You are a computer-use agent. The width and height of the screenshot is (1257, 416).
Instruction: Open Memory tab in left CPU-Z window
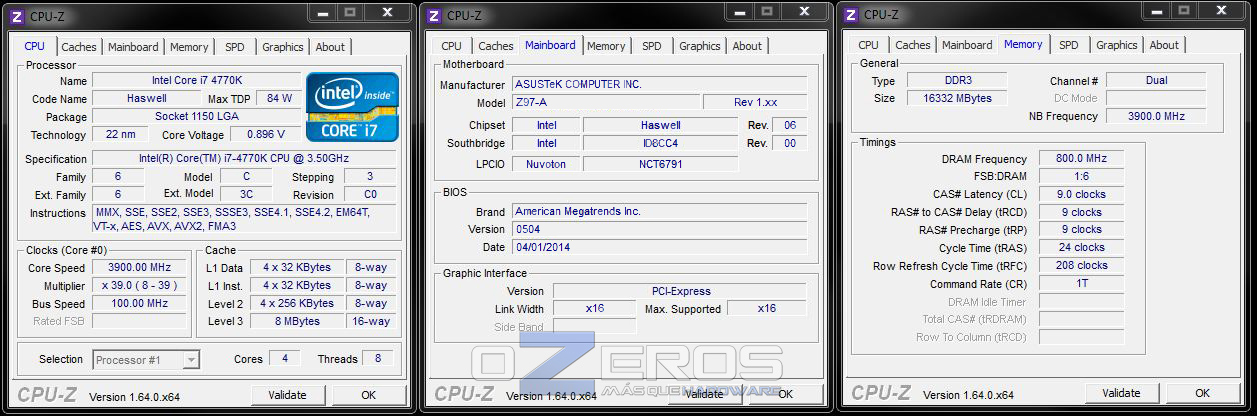189,47
